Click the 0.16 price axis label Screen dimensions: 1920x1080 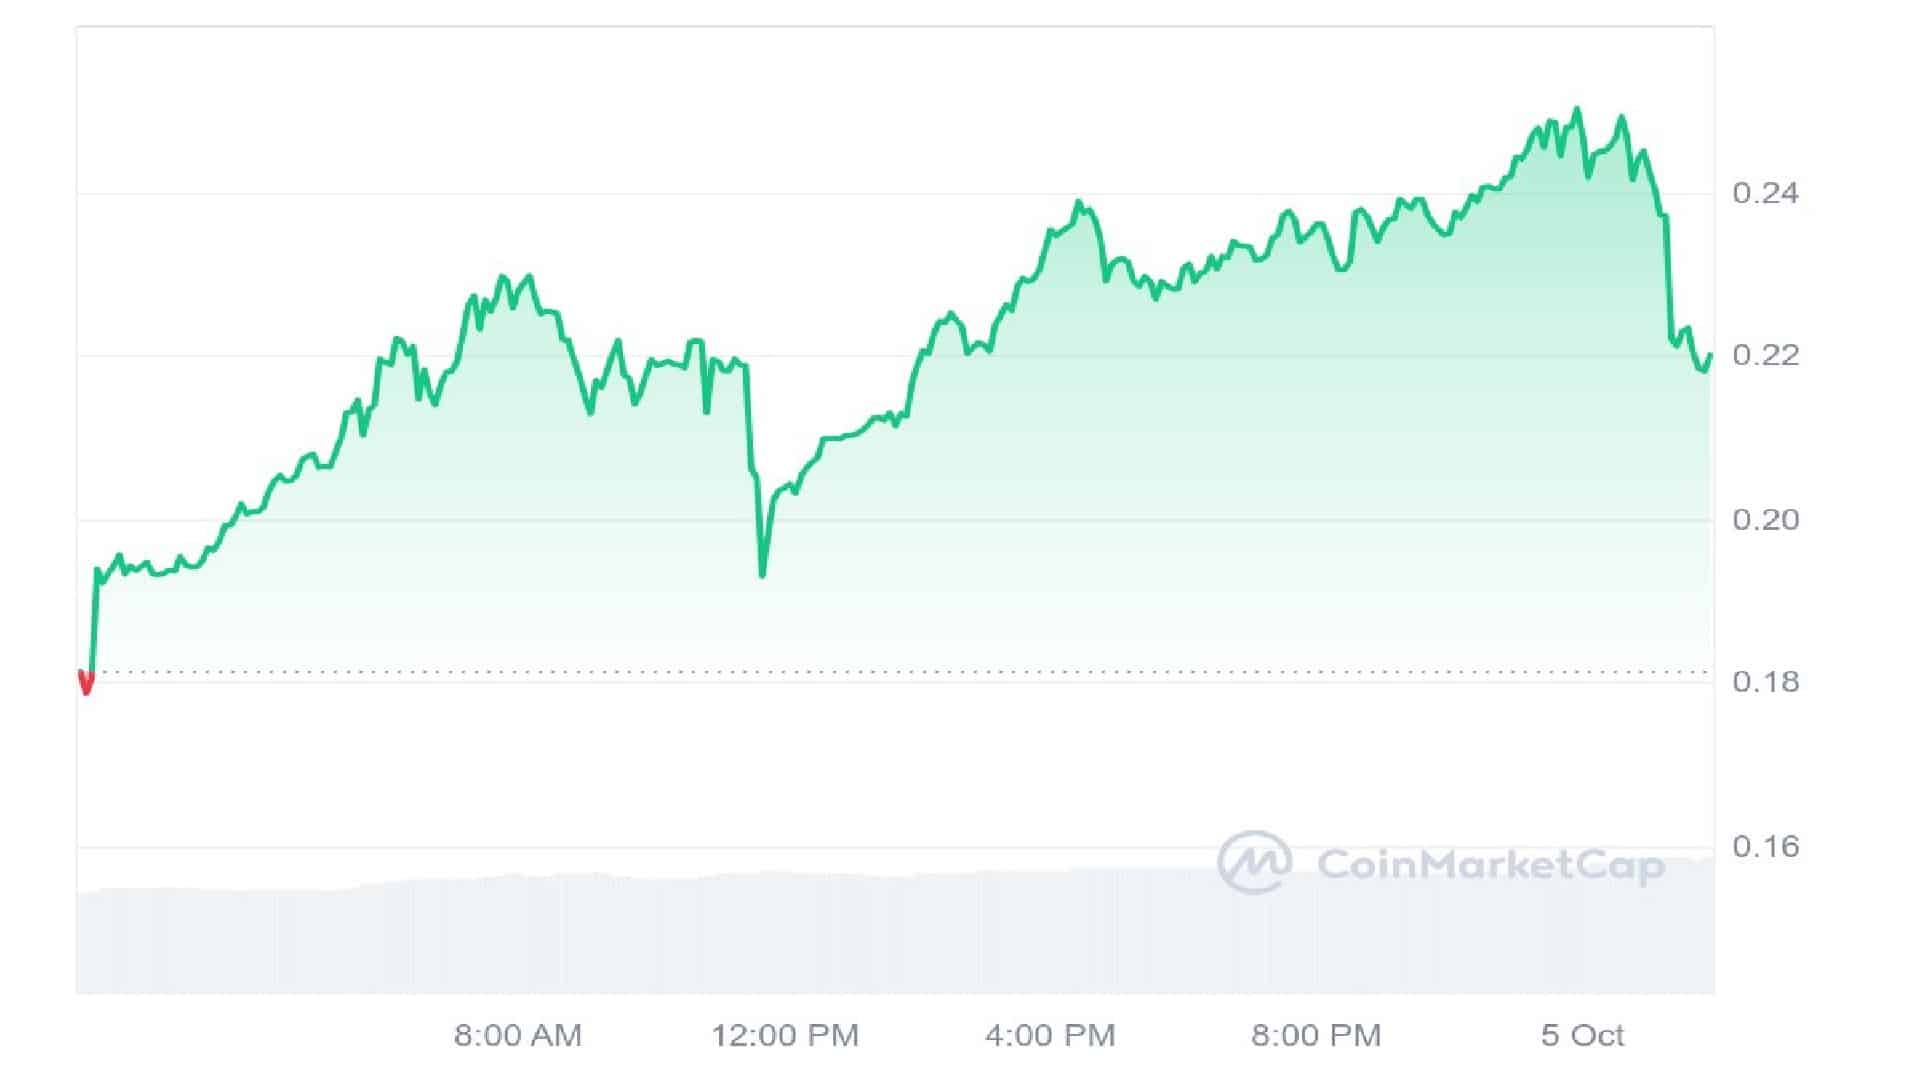tap(1765, 847)
